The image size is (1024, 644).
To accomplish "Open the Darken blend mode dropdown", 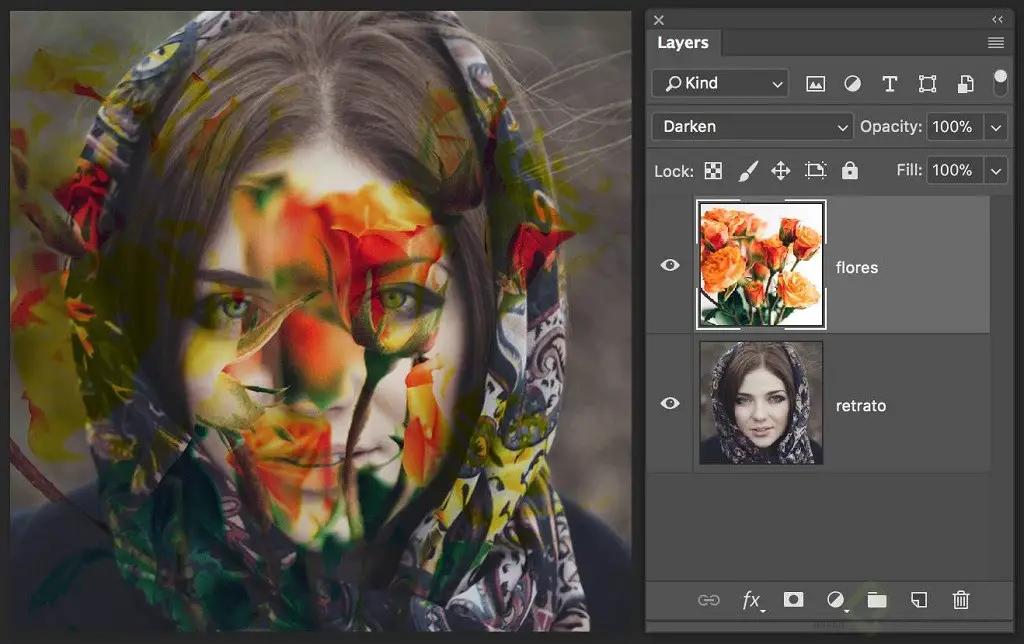I will [x=752, y=127].
